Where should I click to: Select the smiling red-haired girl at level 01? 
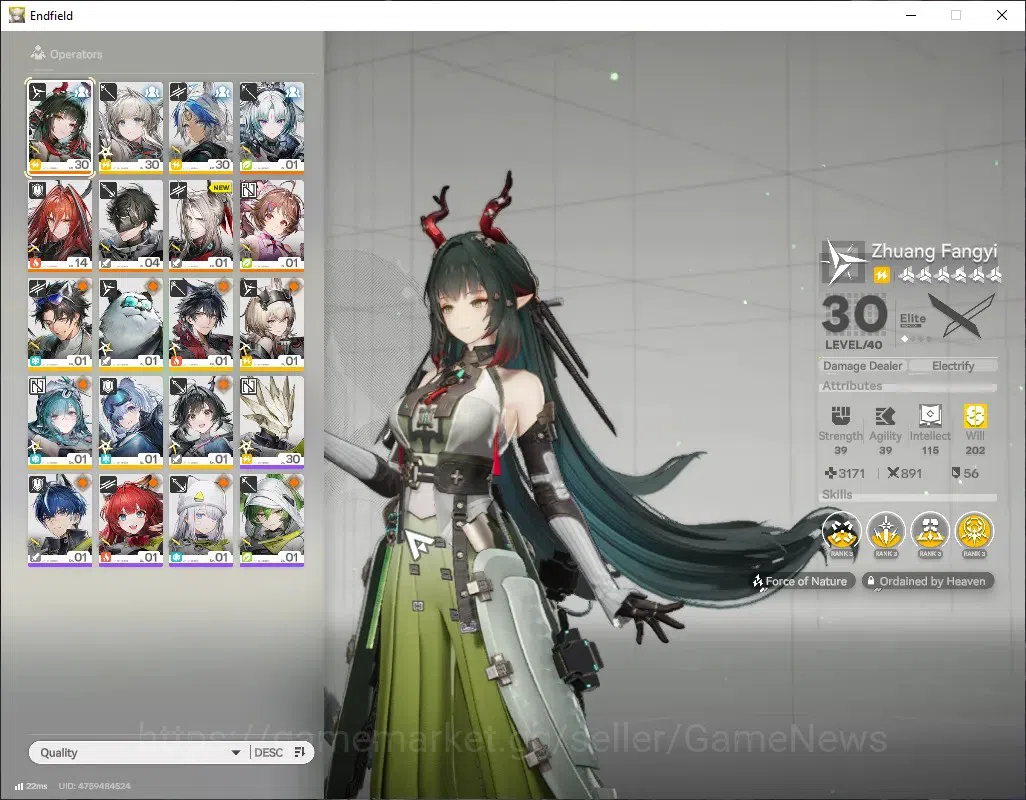point(131,520)
